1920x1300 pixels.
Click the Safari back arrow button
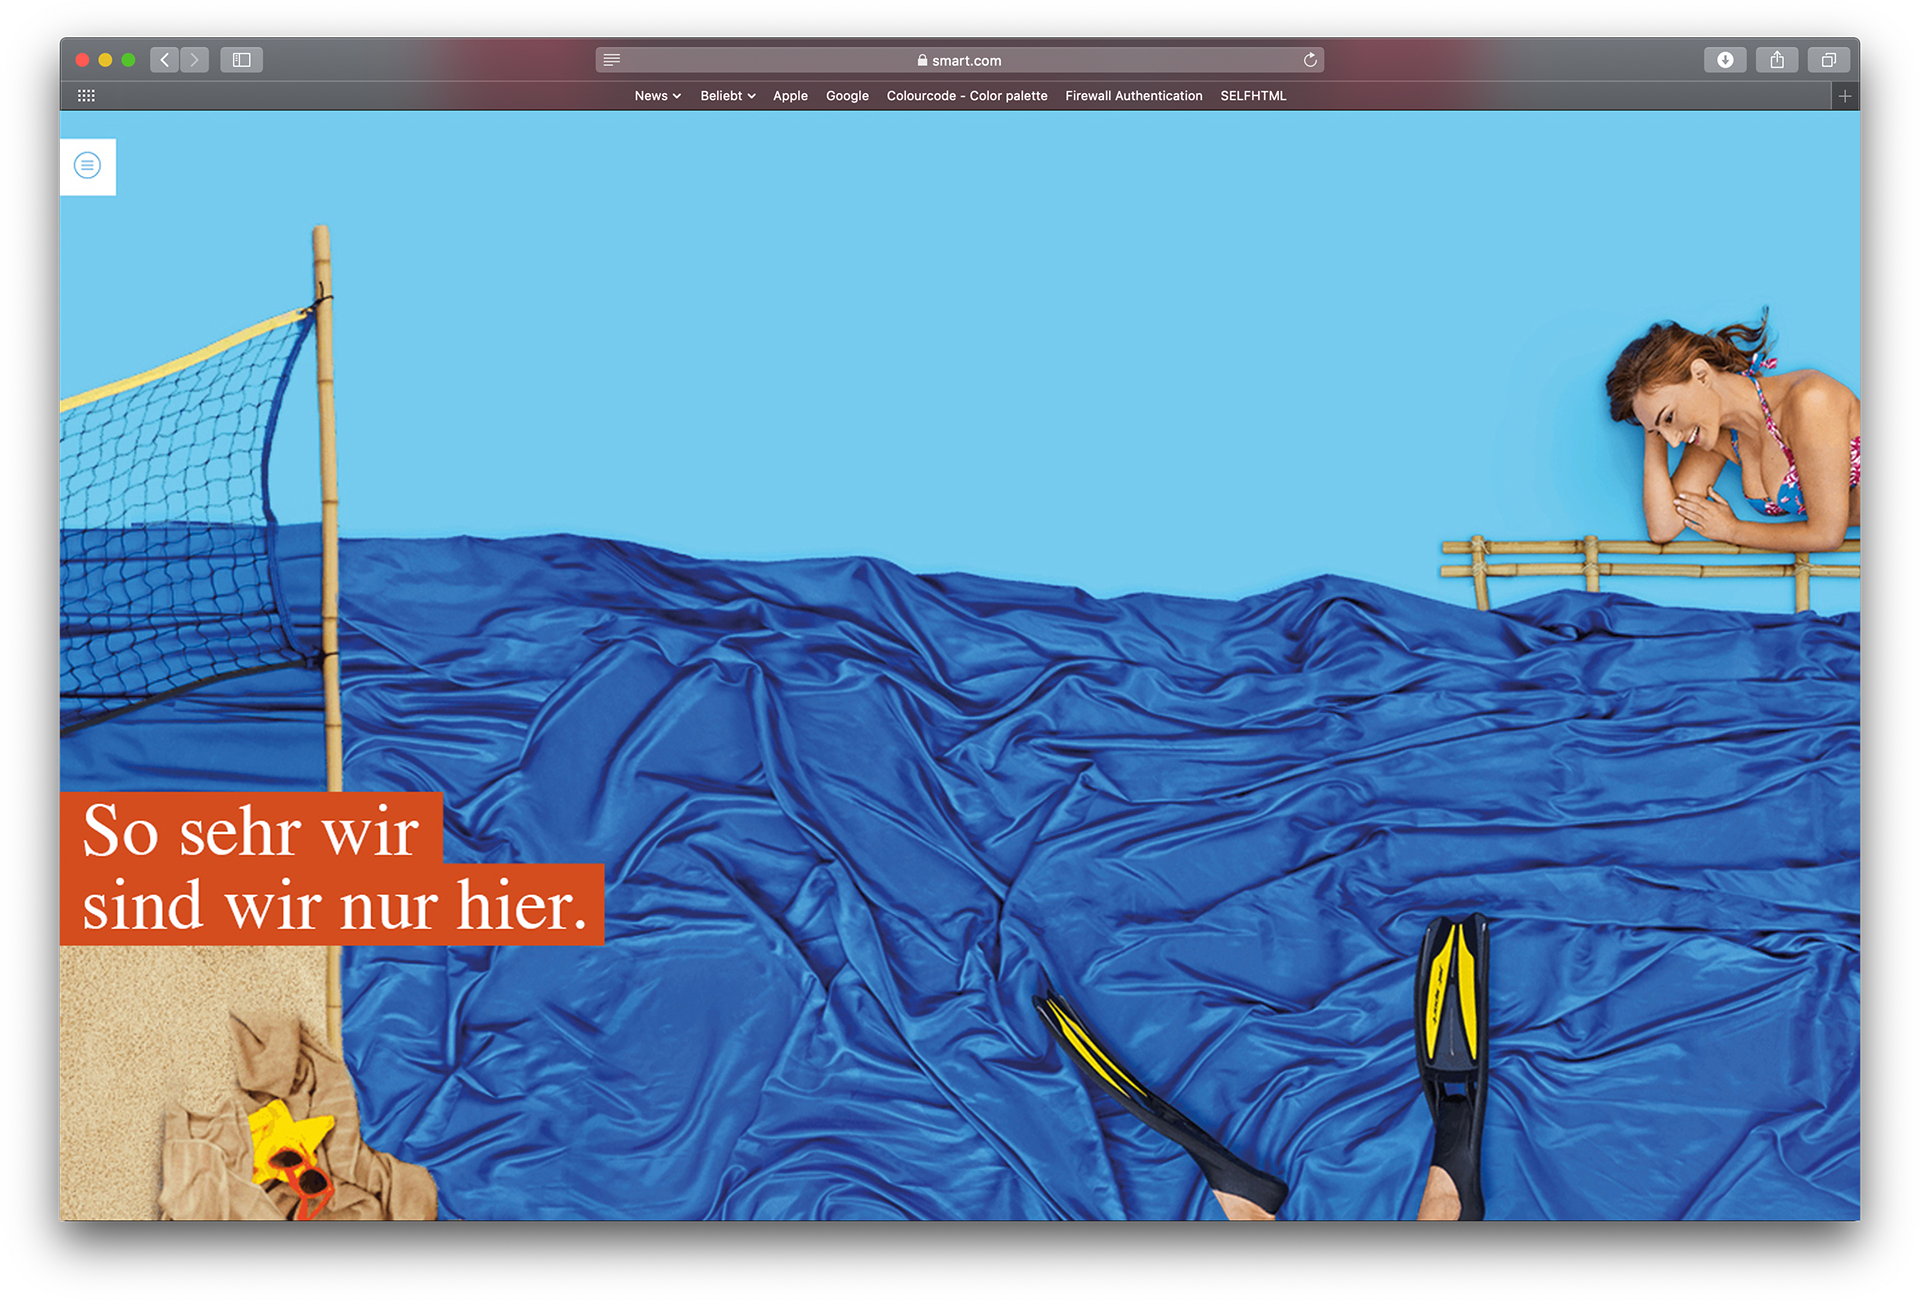[165, 60]
